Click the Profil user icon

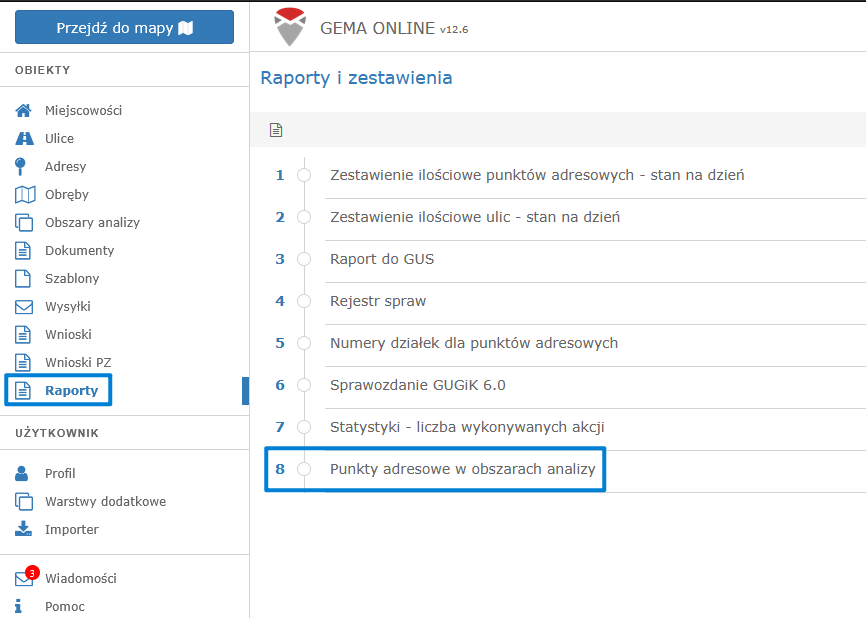(22, 473)
